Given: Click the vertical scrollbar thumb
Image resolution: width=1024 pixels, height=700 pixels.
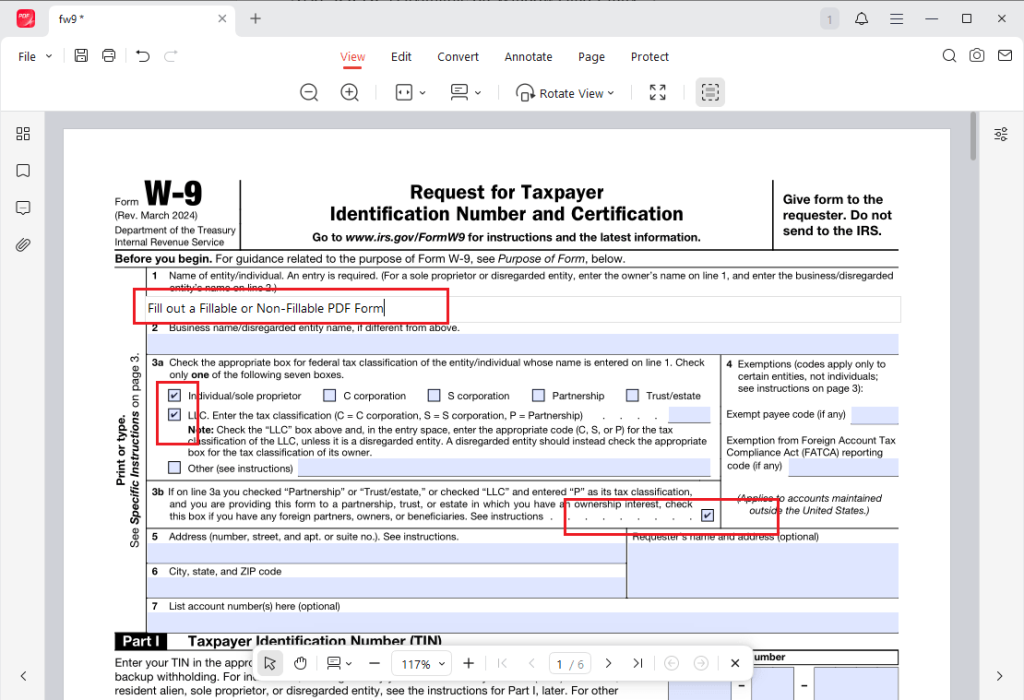Looking at the screenshot, I should pyautogui.click(x=973, y=136).
